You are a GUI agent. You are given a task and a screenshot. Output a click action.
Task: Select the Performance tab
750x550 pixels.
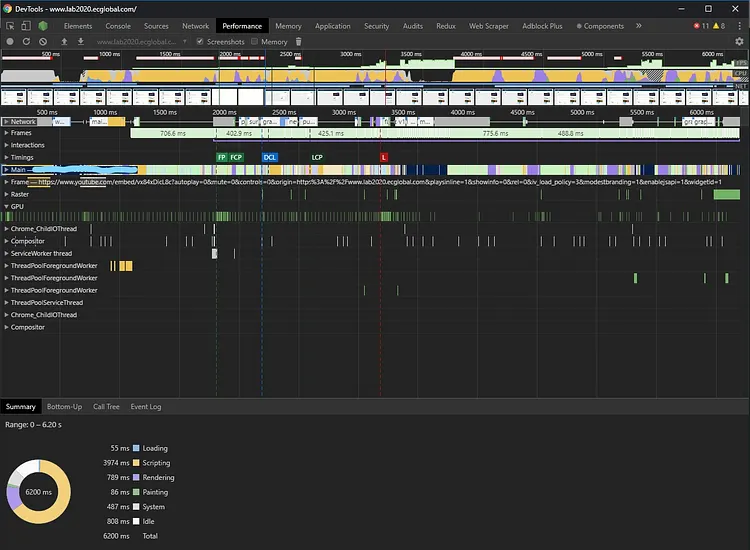[x=242, y=26]
